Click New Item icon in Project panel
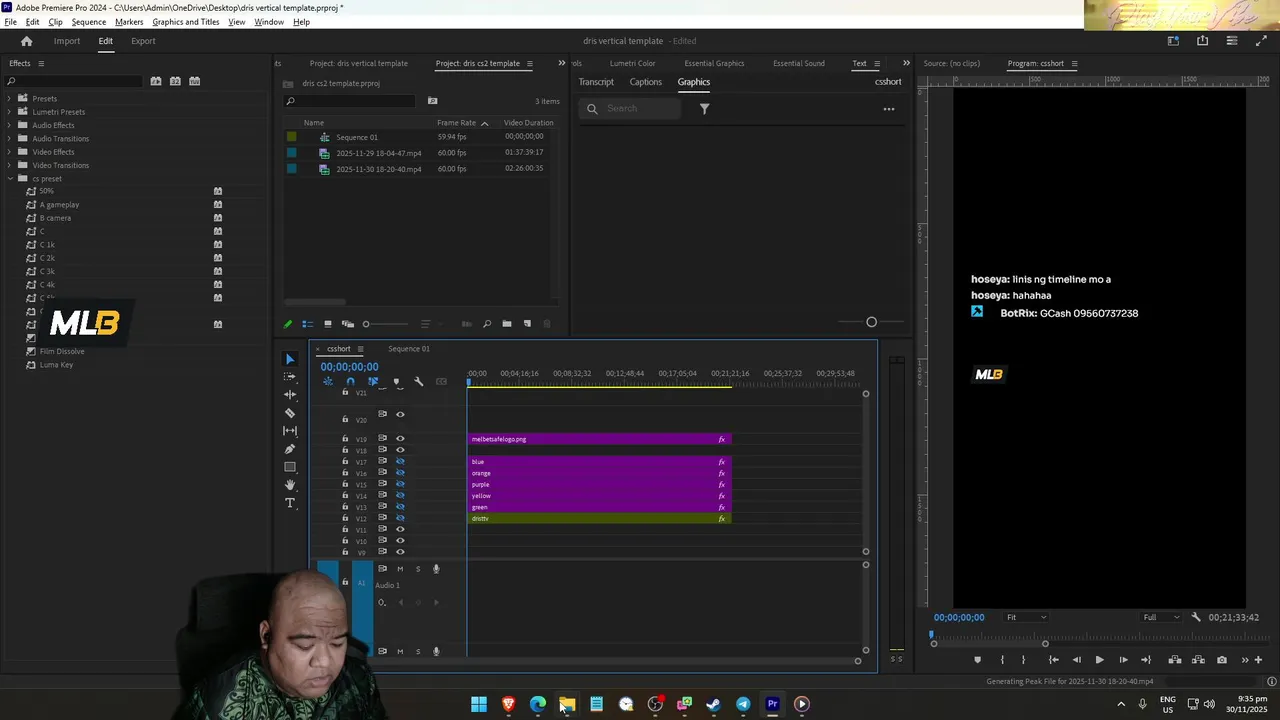The width and height of the screenshot is (1280, 720). click(527, 324)
